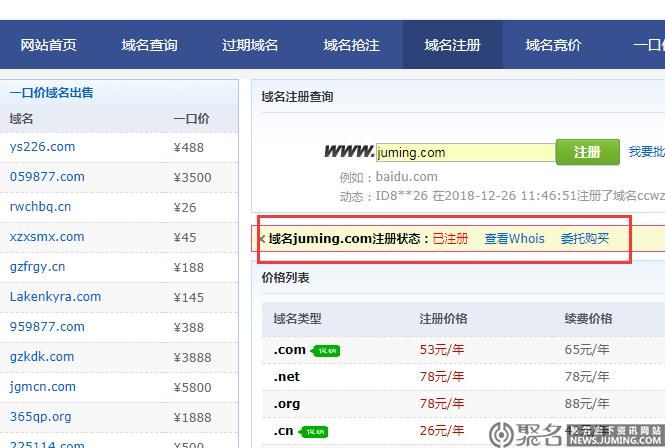Open domain xzxsmx.com listing
This screenshot has height=448, width=665.
click(x=47, y=237)
